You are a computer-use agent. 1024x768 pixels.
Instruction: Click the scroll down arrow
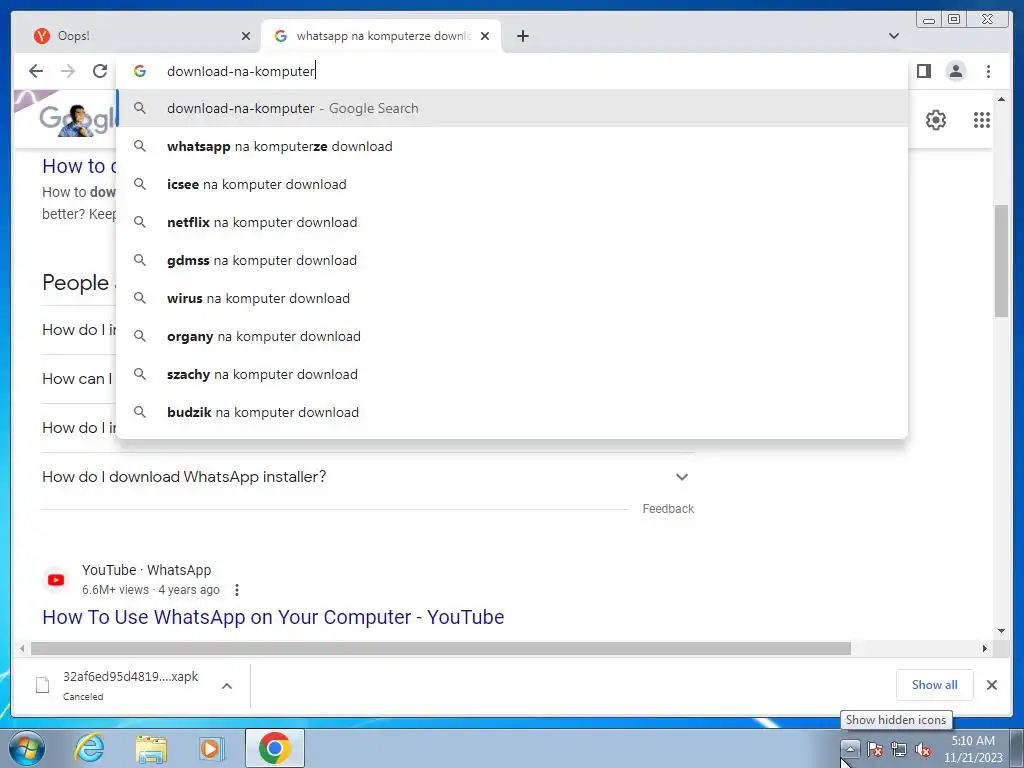[x=1002, y=632]
